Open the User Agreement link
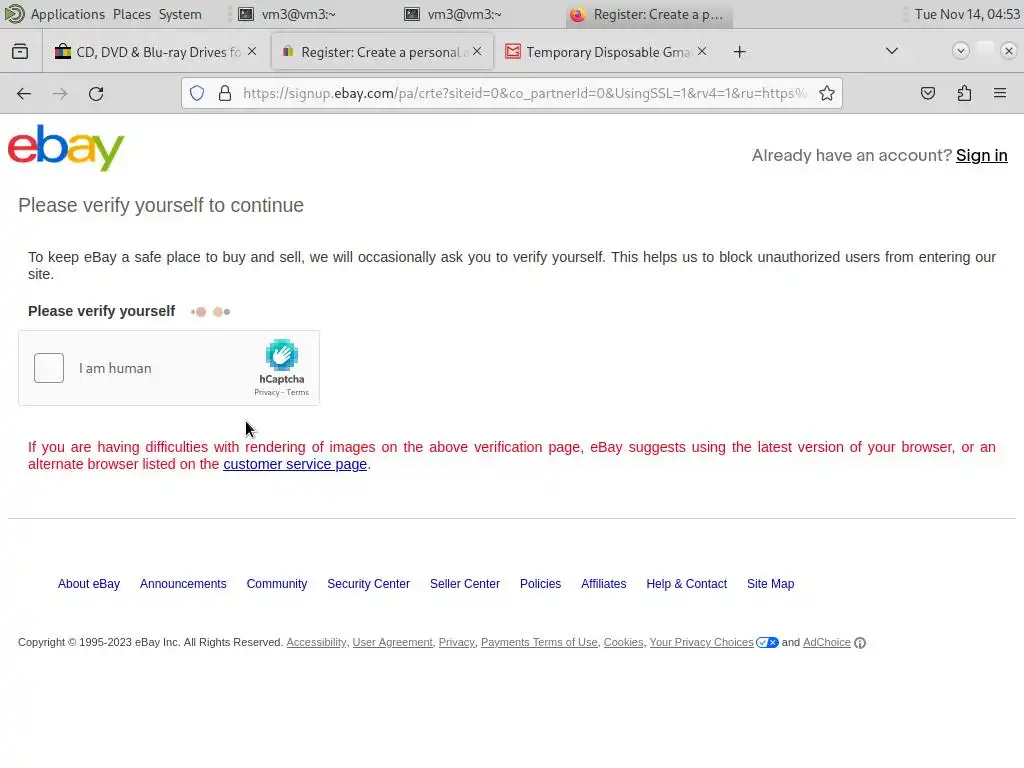This screenshot has height=768, width=1024. pos(392,643)
